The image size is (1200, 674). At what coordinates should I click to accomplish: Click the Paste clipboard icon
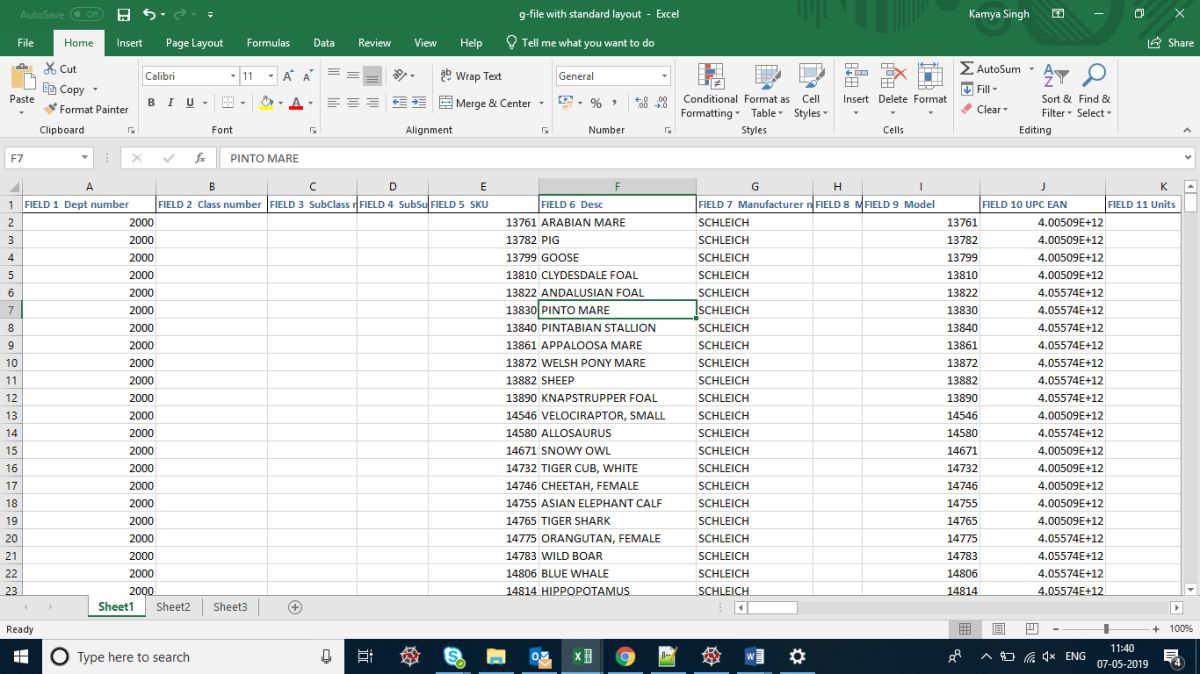pos(22,77)
